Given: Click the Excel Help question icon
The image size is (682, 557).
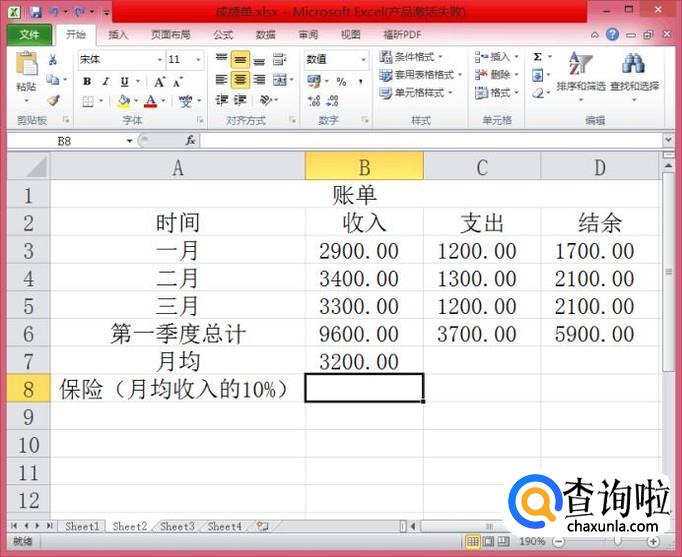Looking at the screenshot, I should (x=612, y=34).
